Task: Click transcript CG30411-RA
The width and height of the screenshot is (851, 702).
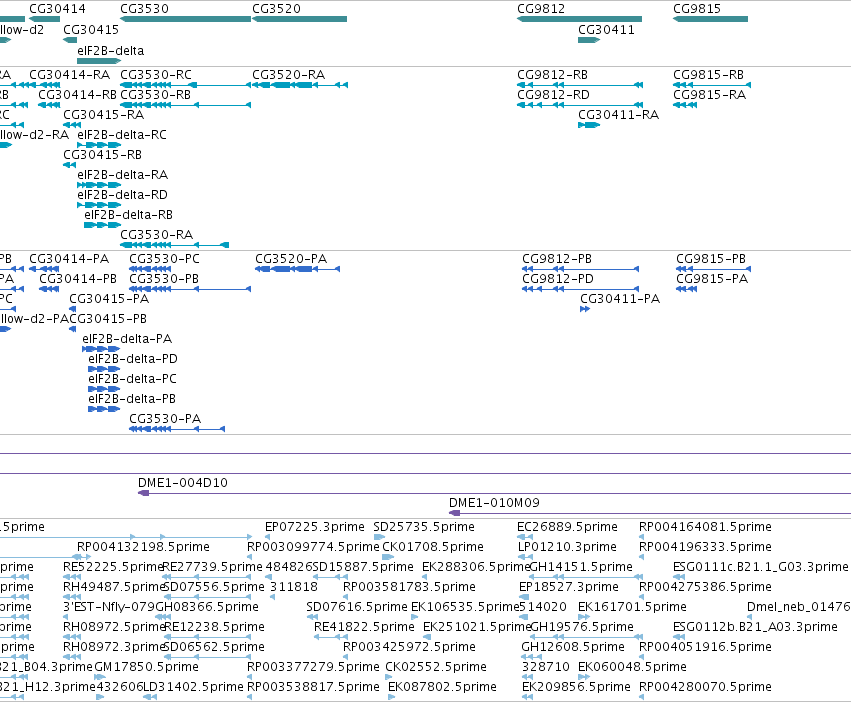Action: pos(619,115)
